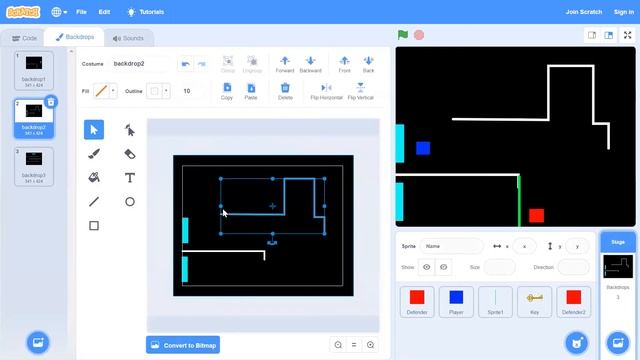Zoom in the paint canvas

pos(370,345)
